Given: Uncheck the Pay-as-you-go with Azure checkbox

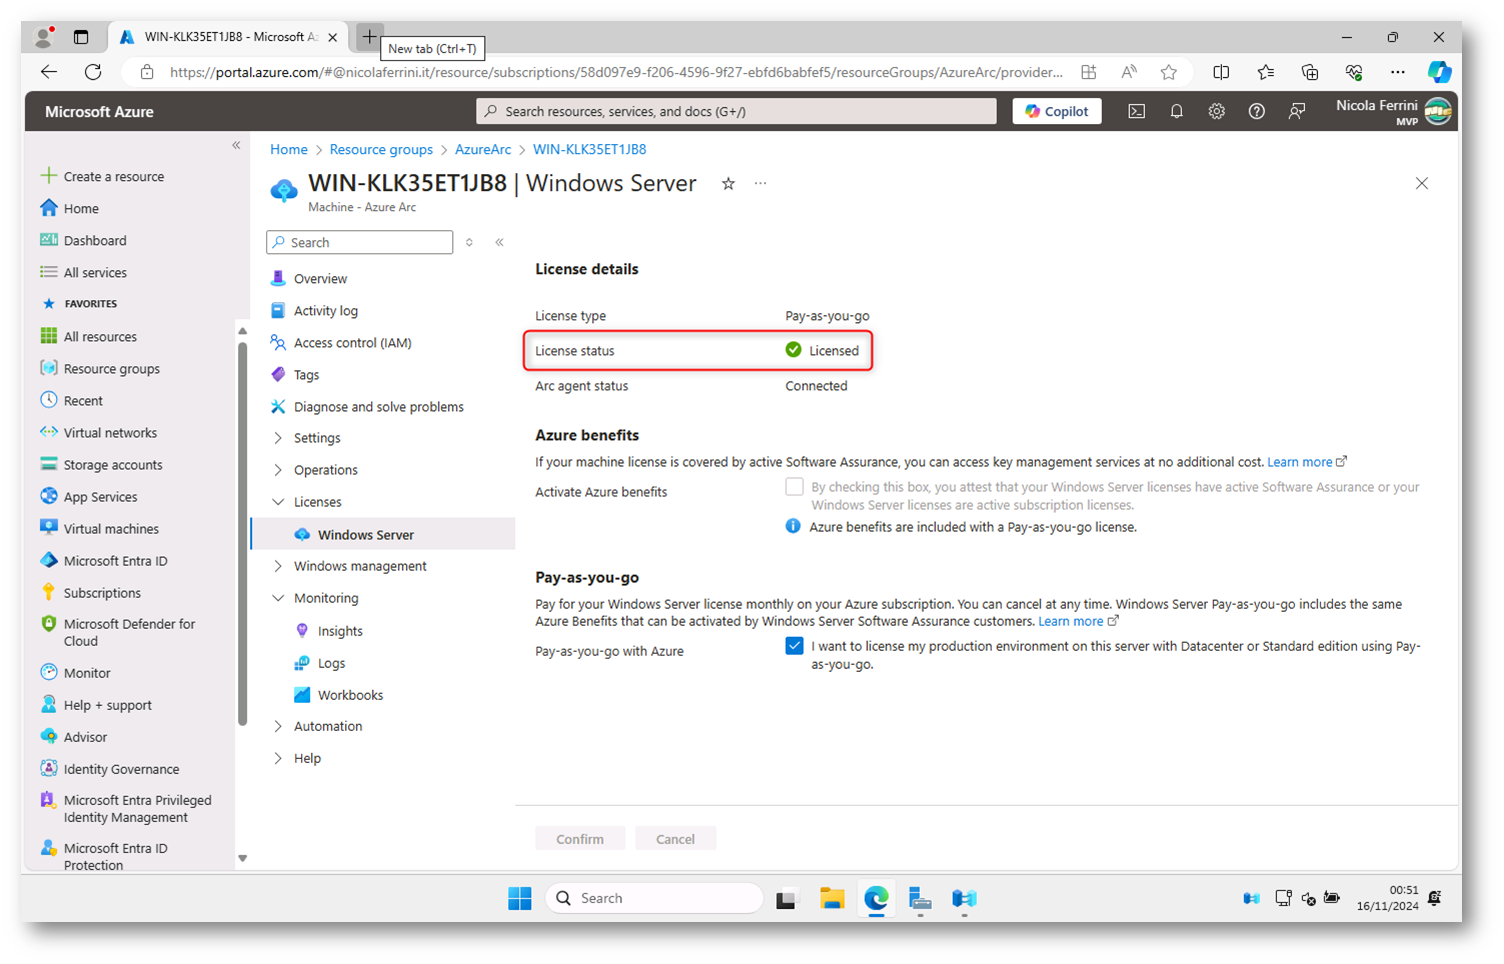Looking at the screenshot, I should 794,646.
